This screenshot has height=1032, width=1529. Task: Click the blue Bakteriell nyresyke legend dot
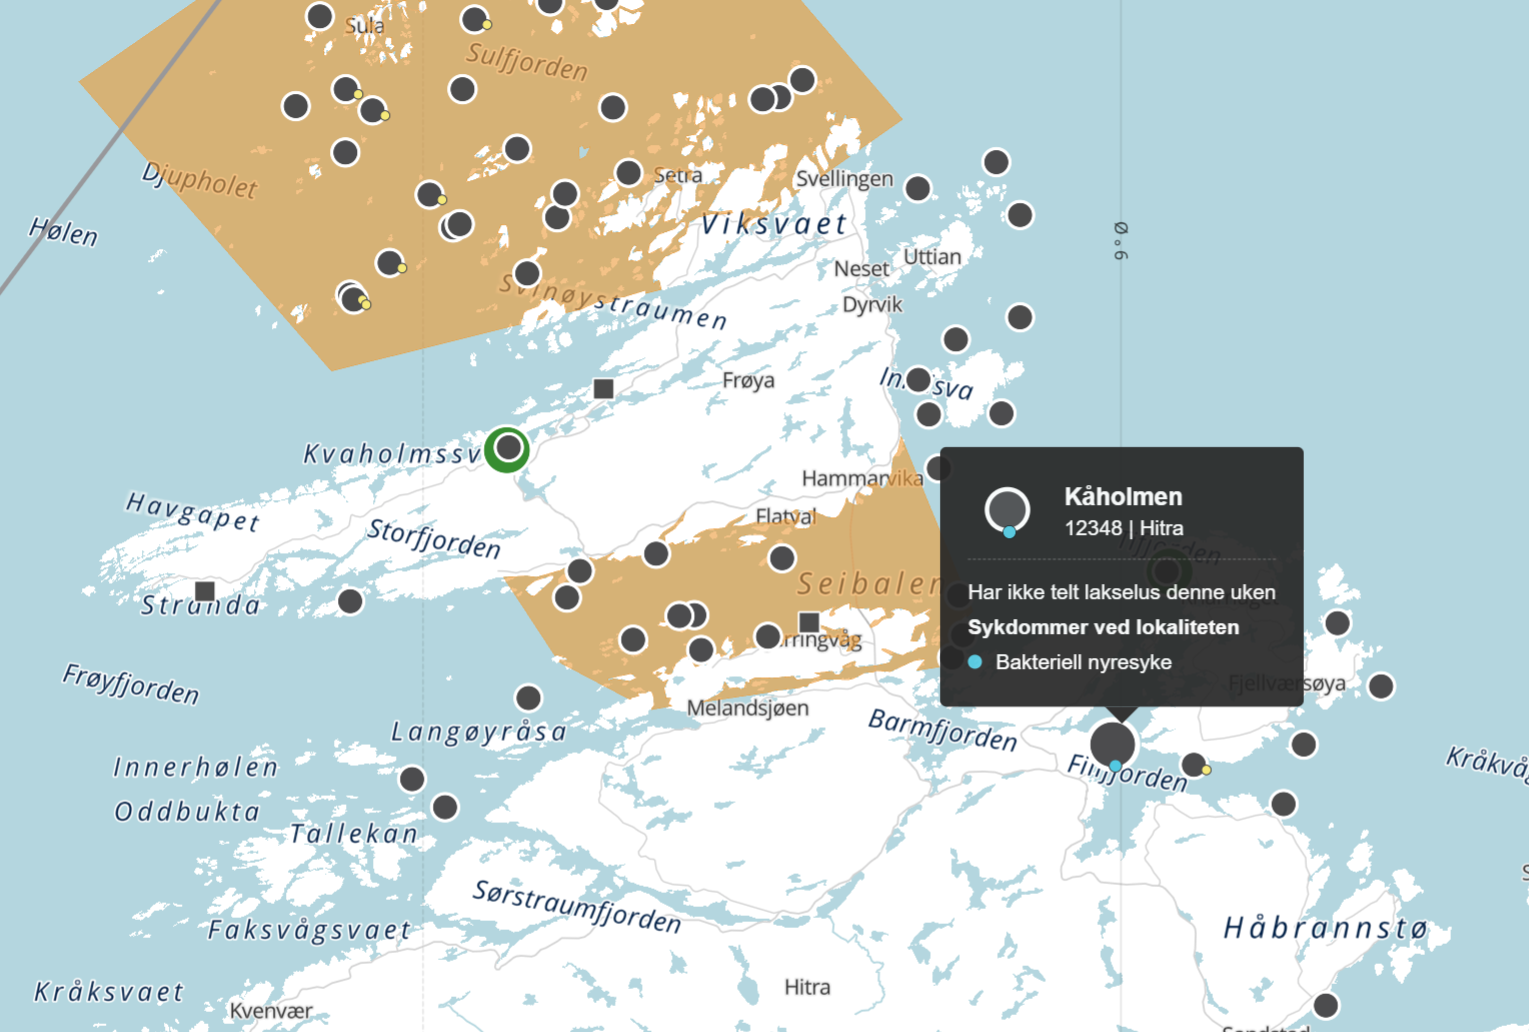pyautogui.click(x=975, y=662)
